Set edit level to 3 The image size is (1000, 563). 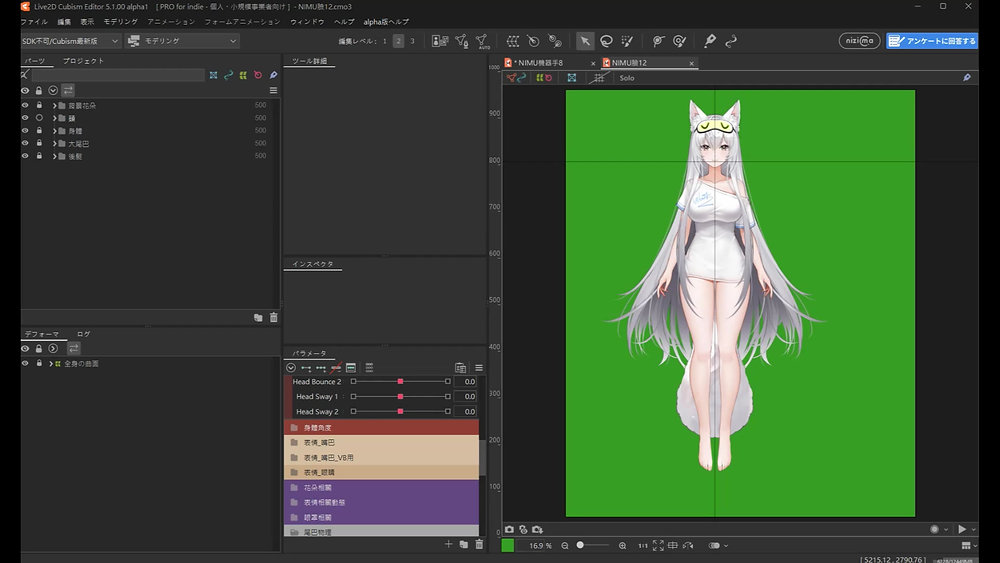pos(412,41)
